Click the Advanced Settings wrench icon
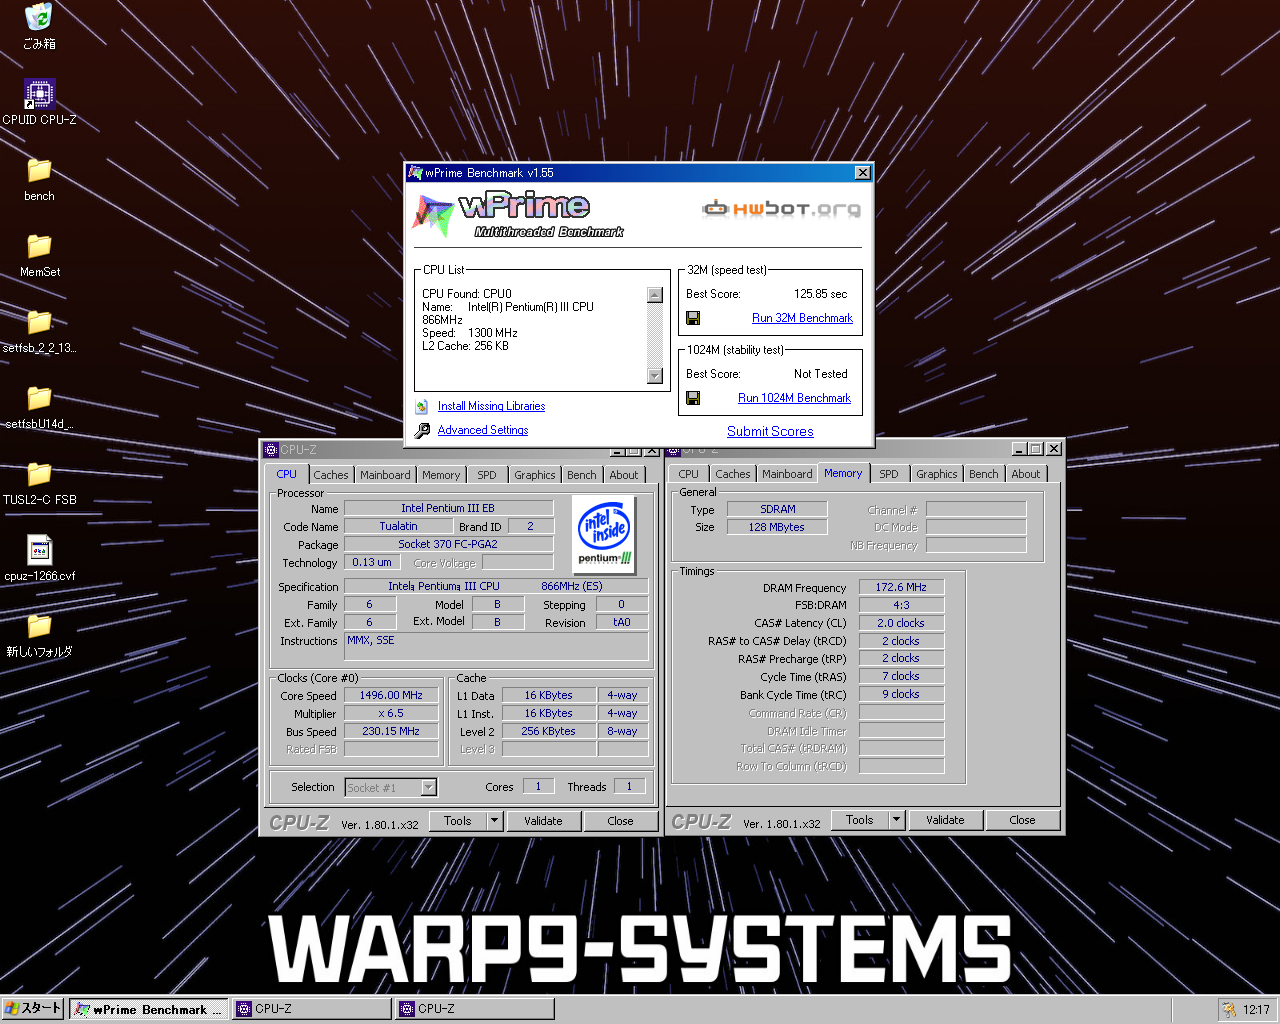Image resolution: width=1280 pixels, height=1024 pixels. [422, 430]
